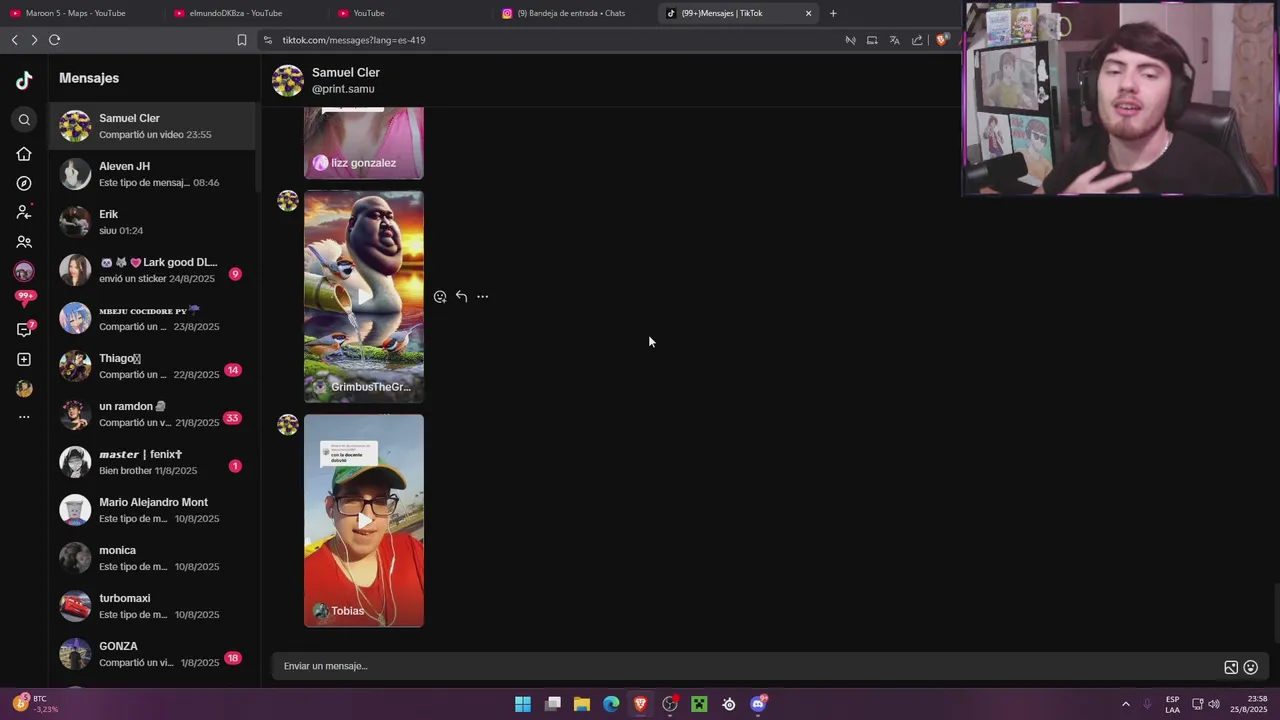The width and height of the screenshot is (1280, 720).
Task: Close the Mensajes TikTok tab
Action: coord(808,13)
